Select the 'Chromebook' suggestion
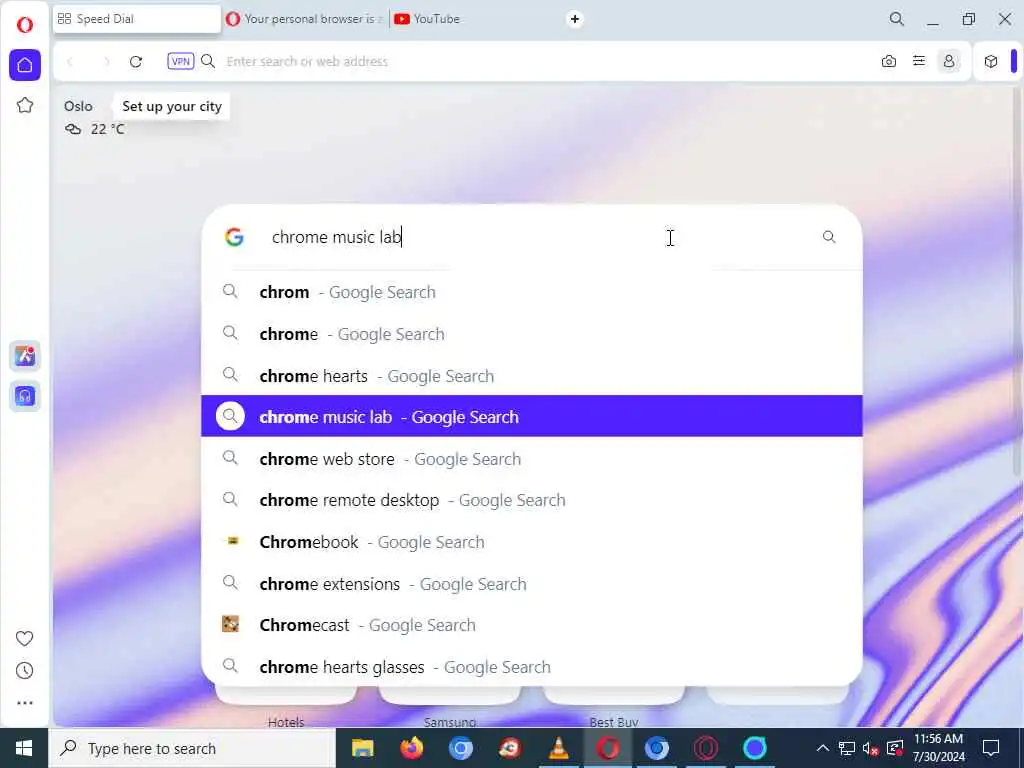This screenshot has width=1024, height=768. coord(532,542)
